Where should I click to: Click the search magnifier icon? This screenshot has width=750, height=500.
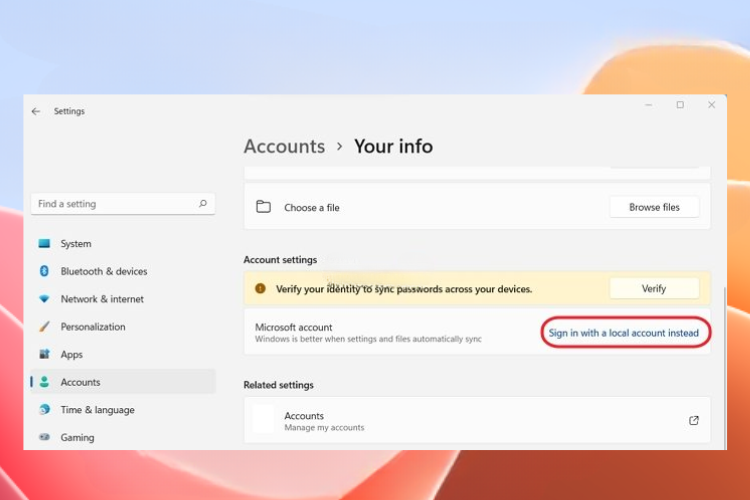click(203, 203)
